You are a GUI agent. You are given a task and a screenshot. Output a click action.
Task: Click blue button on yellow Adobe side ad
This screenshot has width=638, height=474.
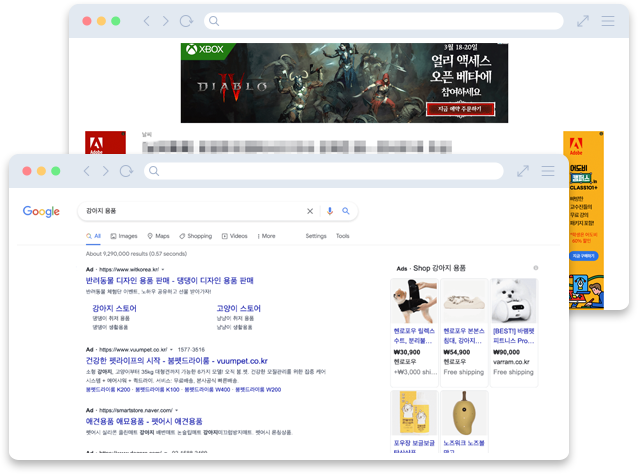tap(583, 256)
